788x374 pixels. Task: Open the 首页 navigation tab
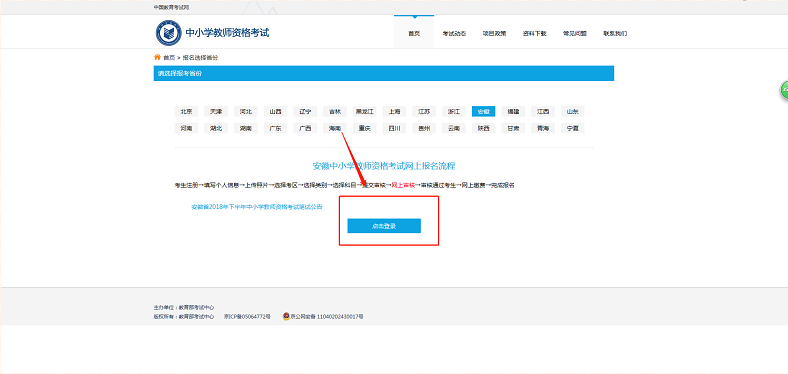point(414,34)
